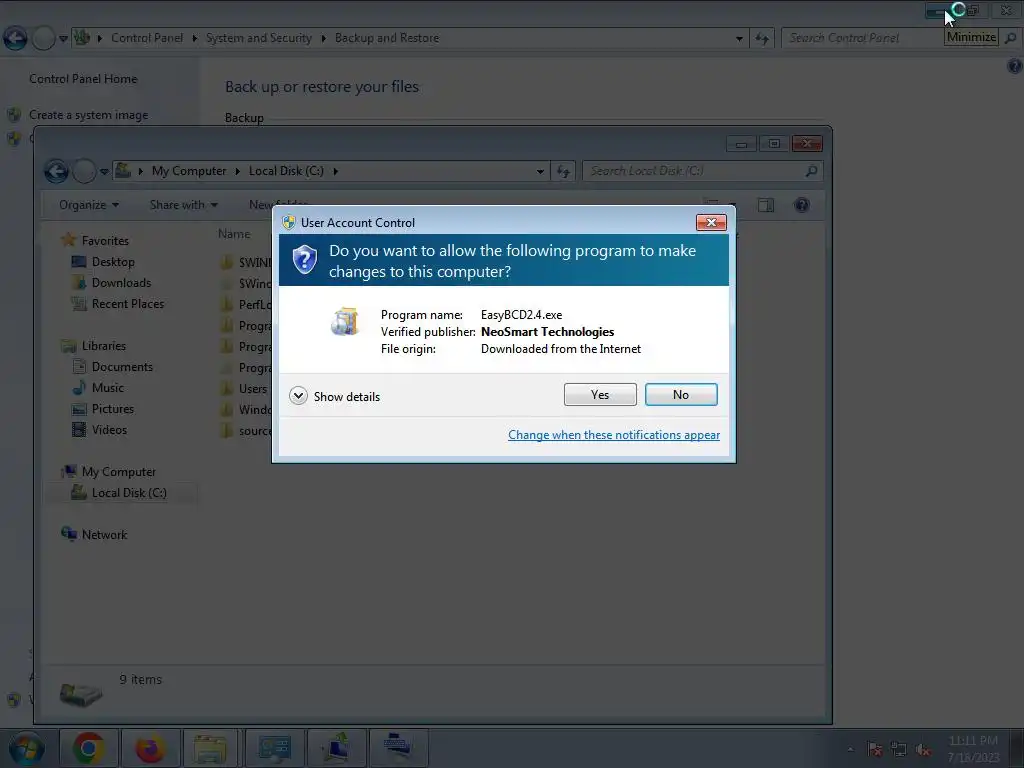Click My Computer breadcrumb in Explorer address bar
1024x768 pixels.
pos(189,171)
